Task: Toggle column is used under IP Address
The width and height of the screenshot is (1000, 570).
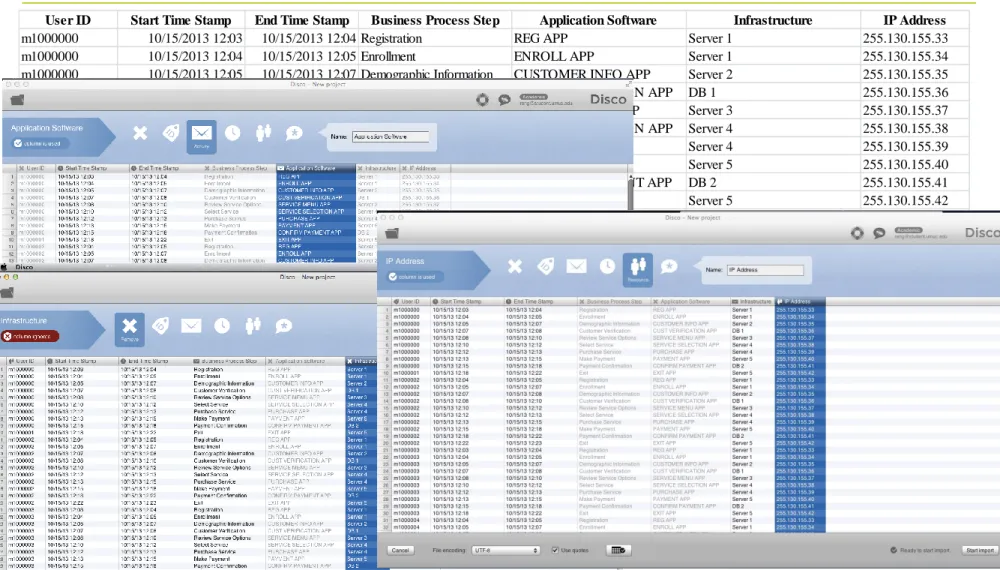Action: (x=415, y=277)
